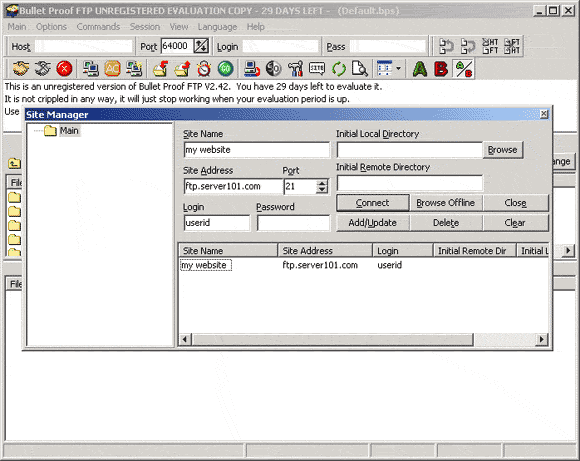
Task: Click the Initial Remote Directory field
Action: [409, 183]
